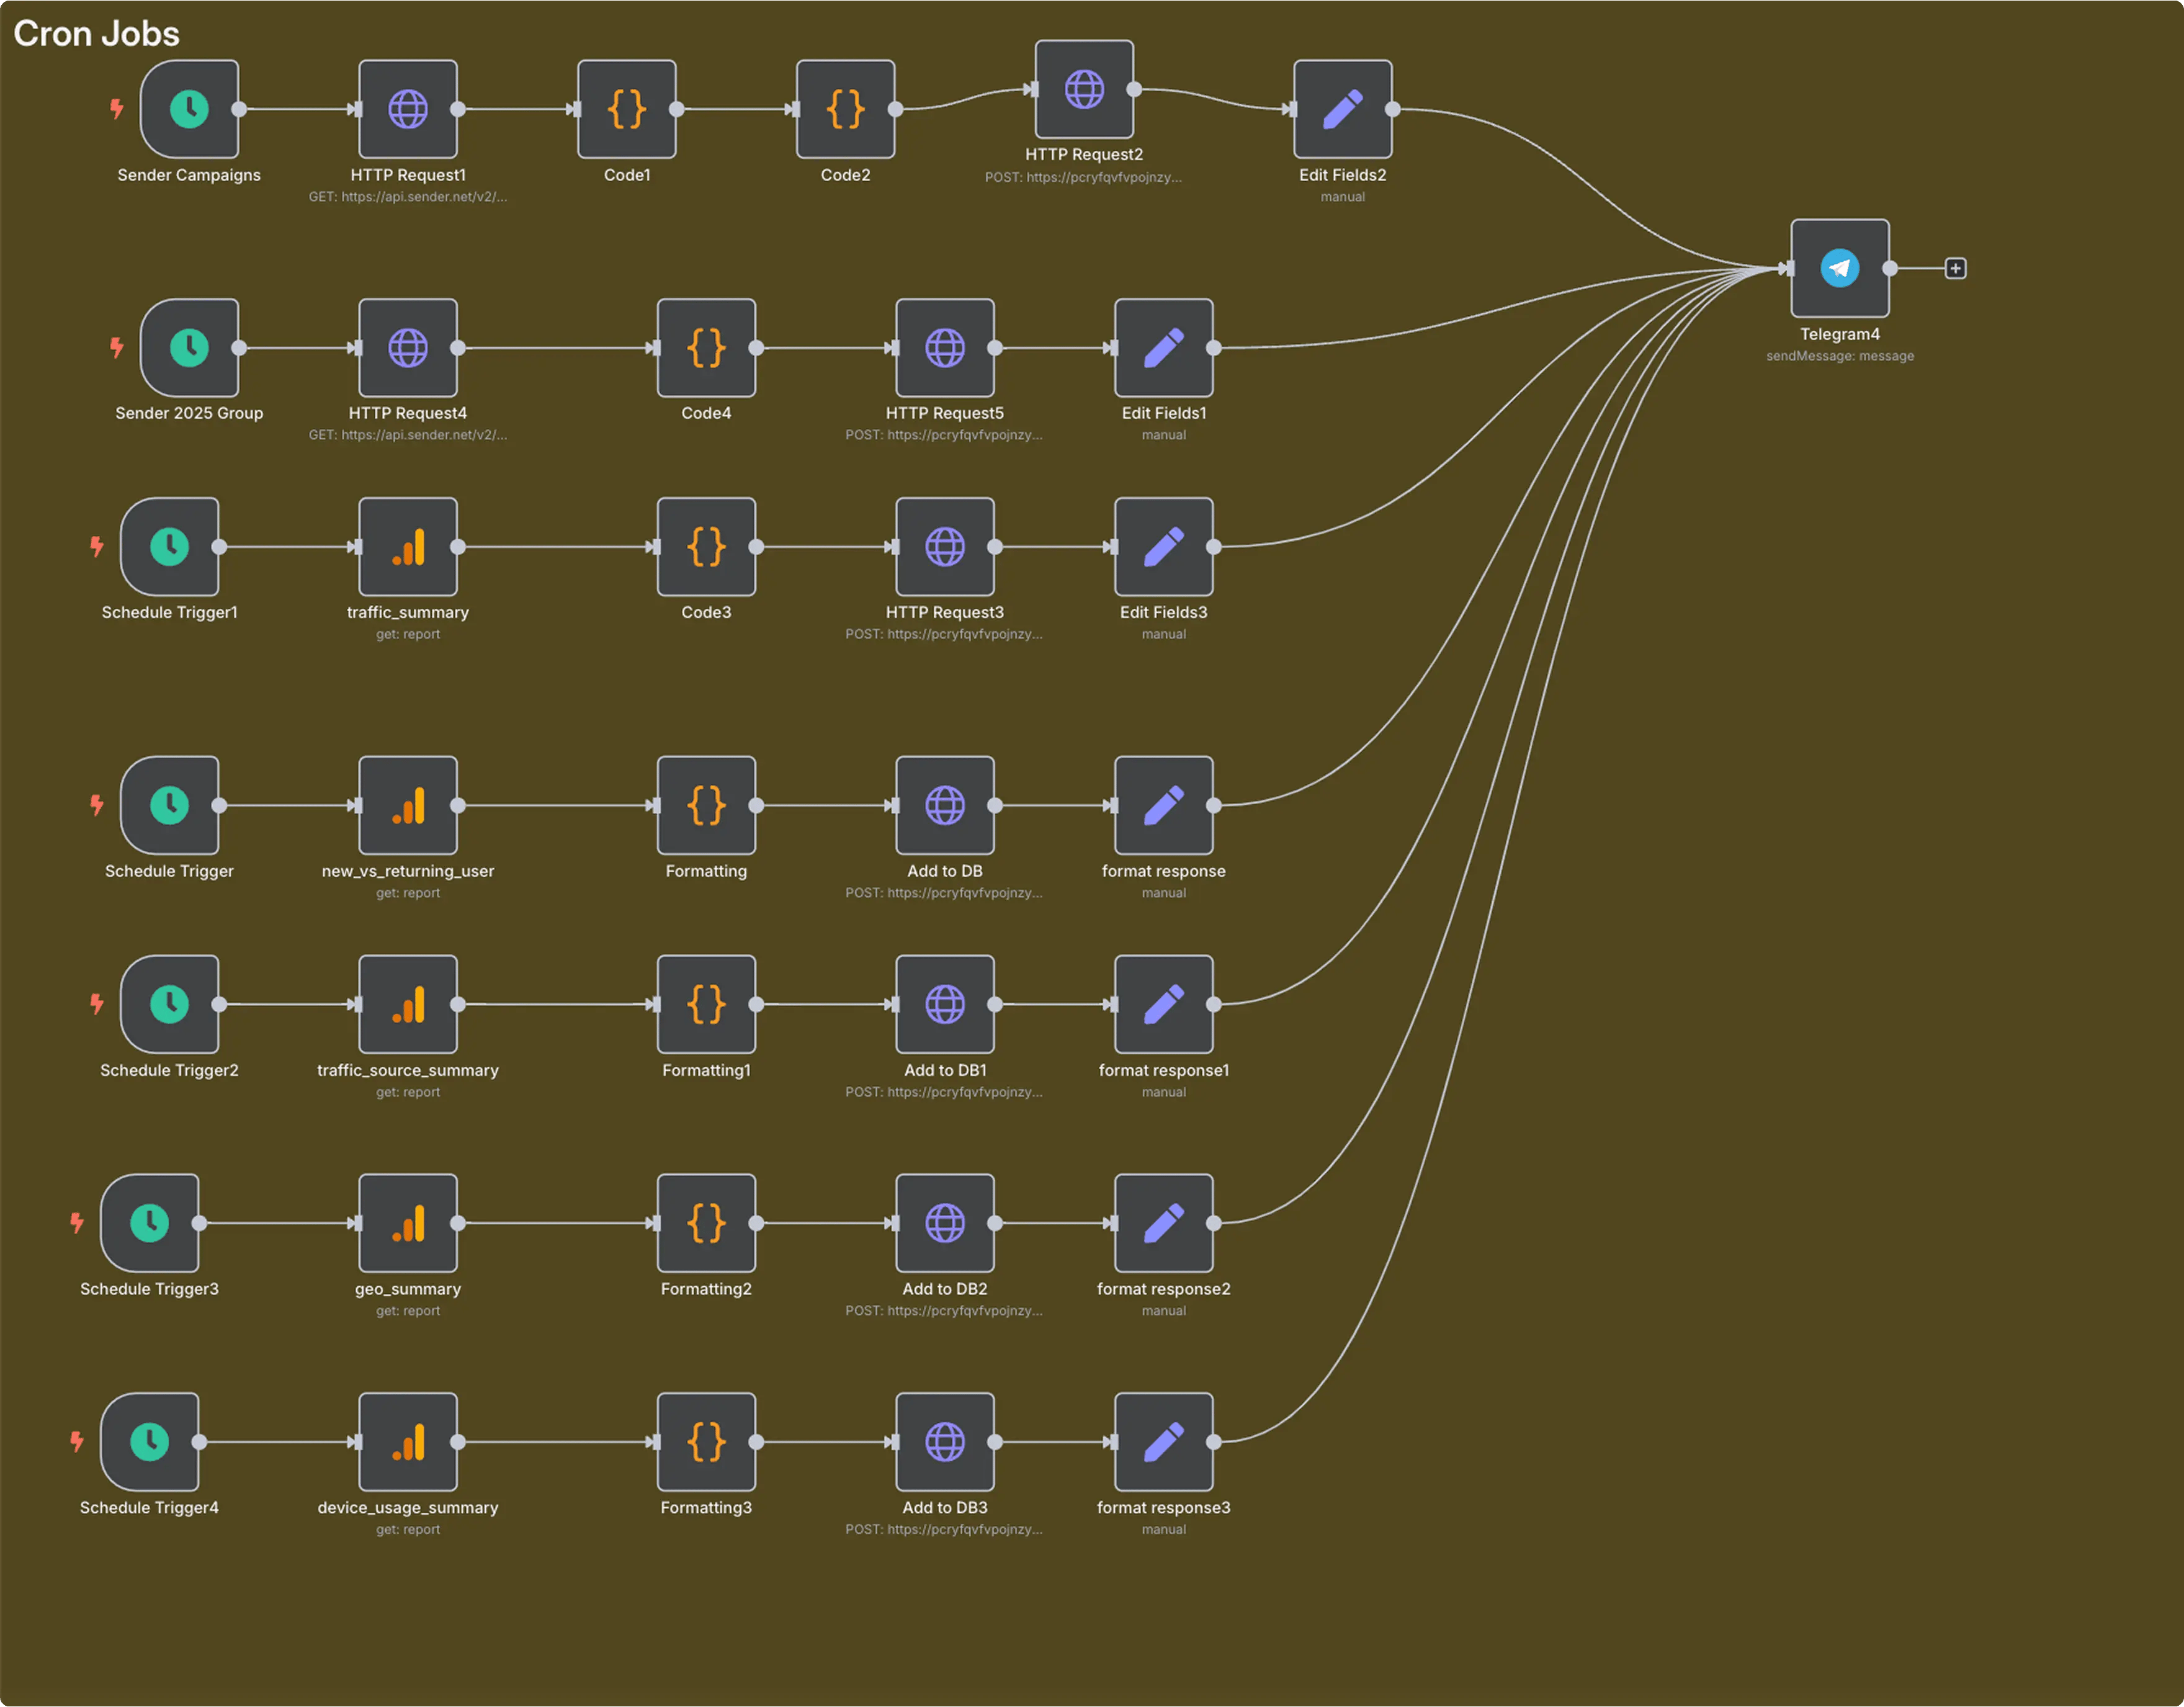
Task: Click the Code3 node
Action: [706, 547]
